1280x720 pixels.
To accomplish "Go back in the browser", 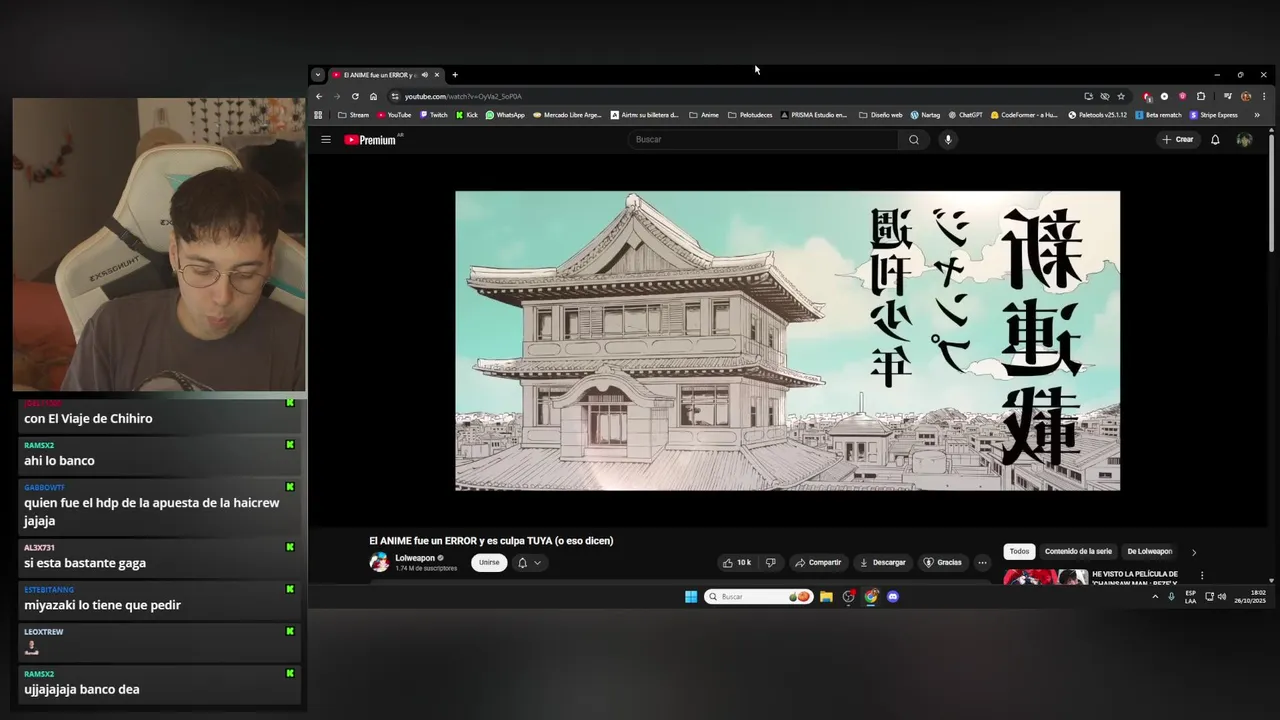I will [319, 96].
